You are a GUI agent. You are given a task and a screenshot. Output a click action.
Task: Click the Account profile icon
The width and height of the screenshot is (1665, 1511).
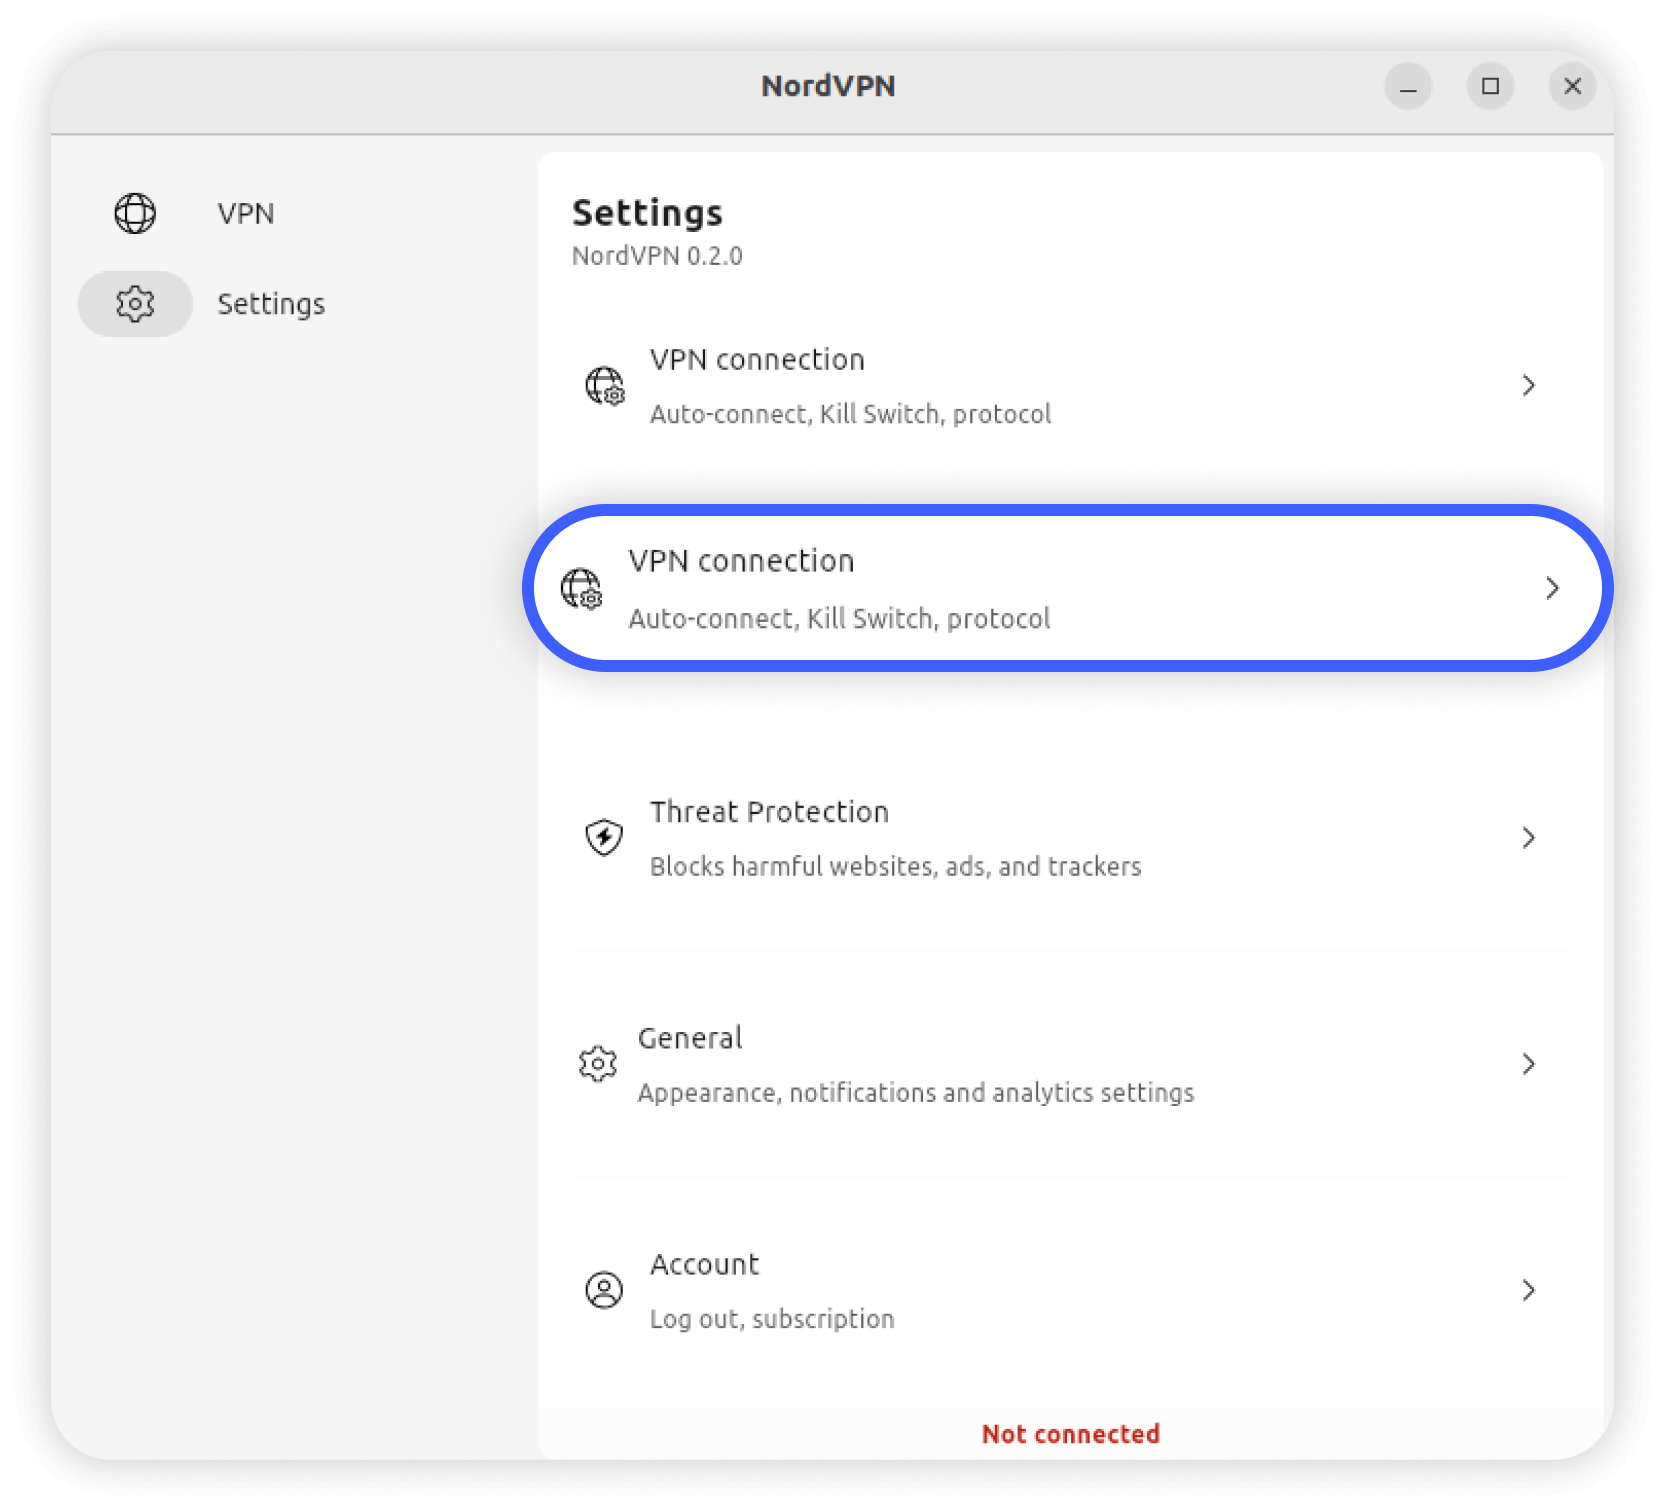604,1290
